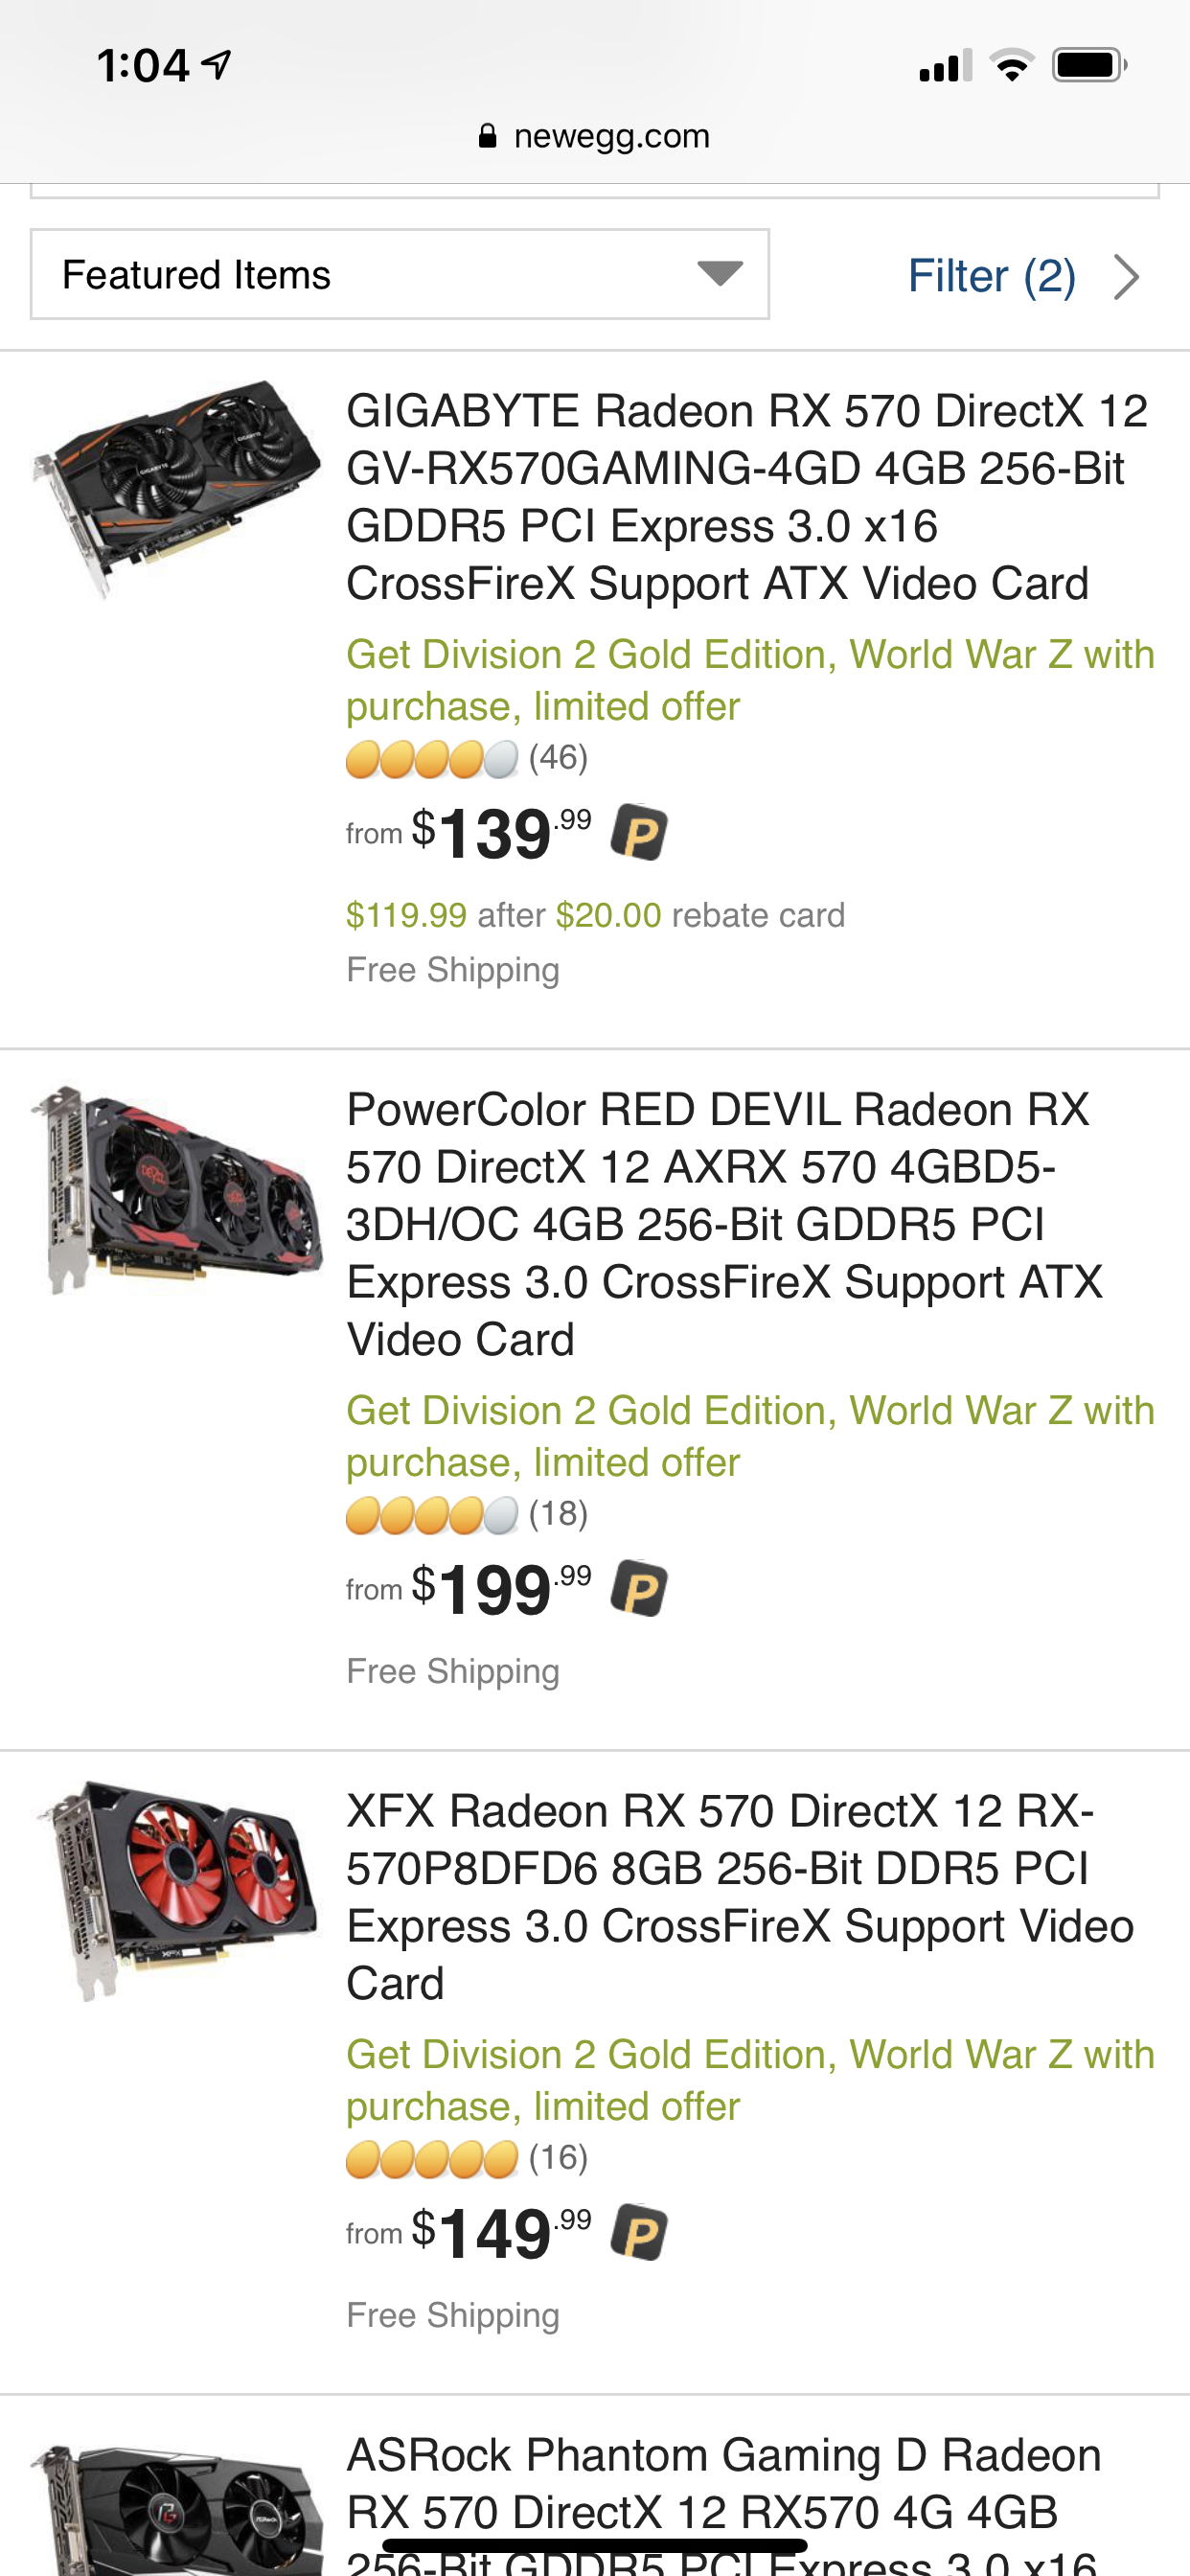Image resolution: width=1190 pixels, height=2576 pixels.
Task: Open PowerColor RED DEVIL RX 570 listing
Action: (724, 1224)
